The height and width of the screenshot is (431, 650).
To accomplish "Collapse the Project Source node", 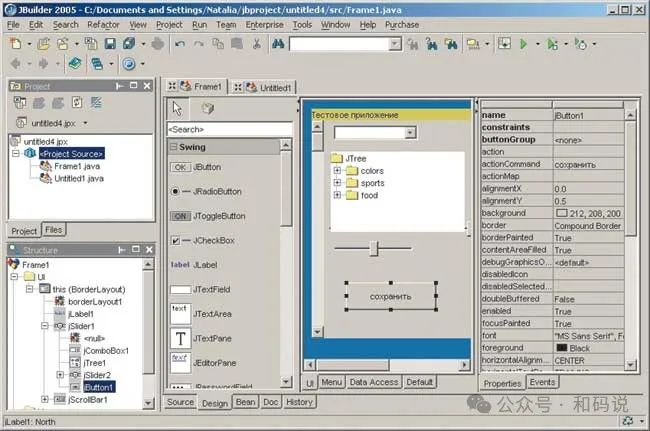I will [16, 153].
